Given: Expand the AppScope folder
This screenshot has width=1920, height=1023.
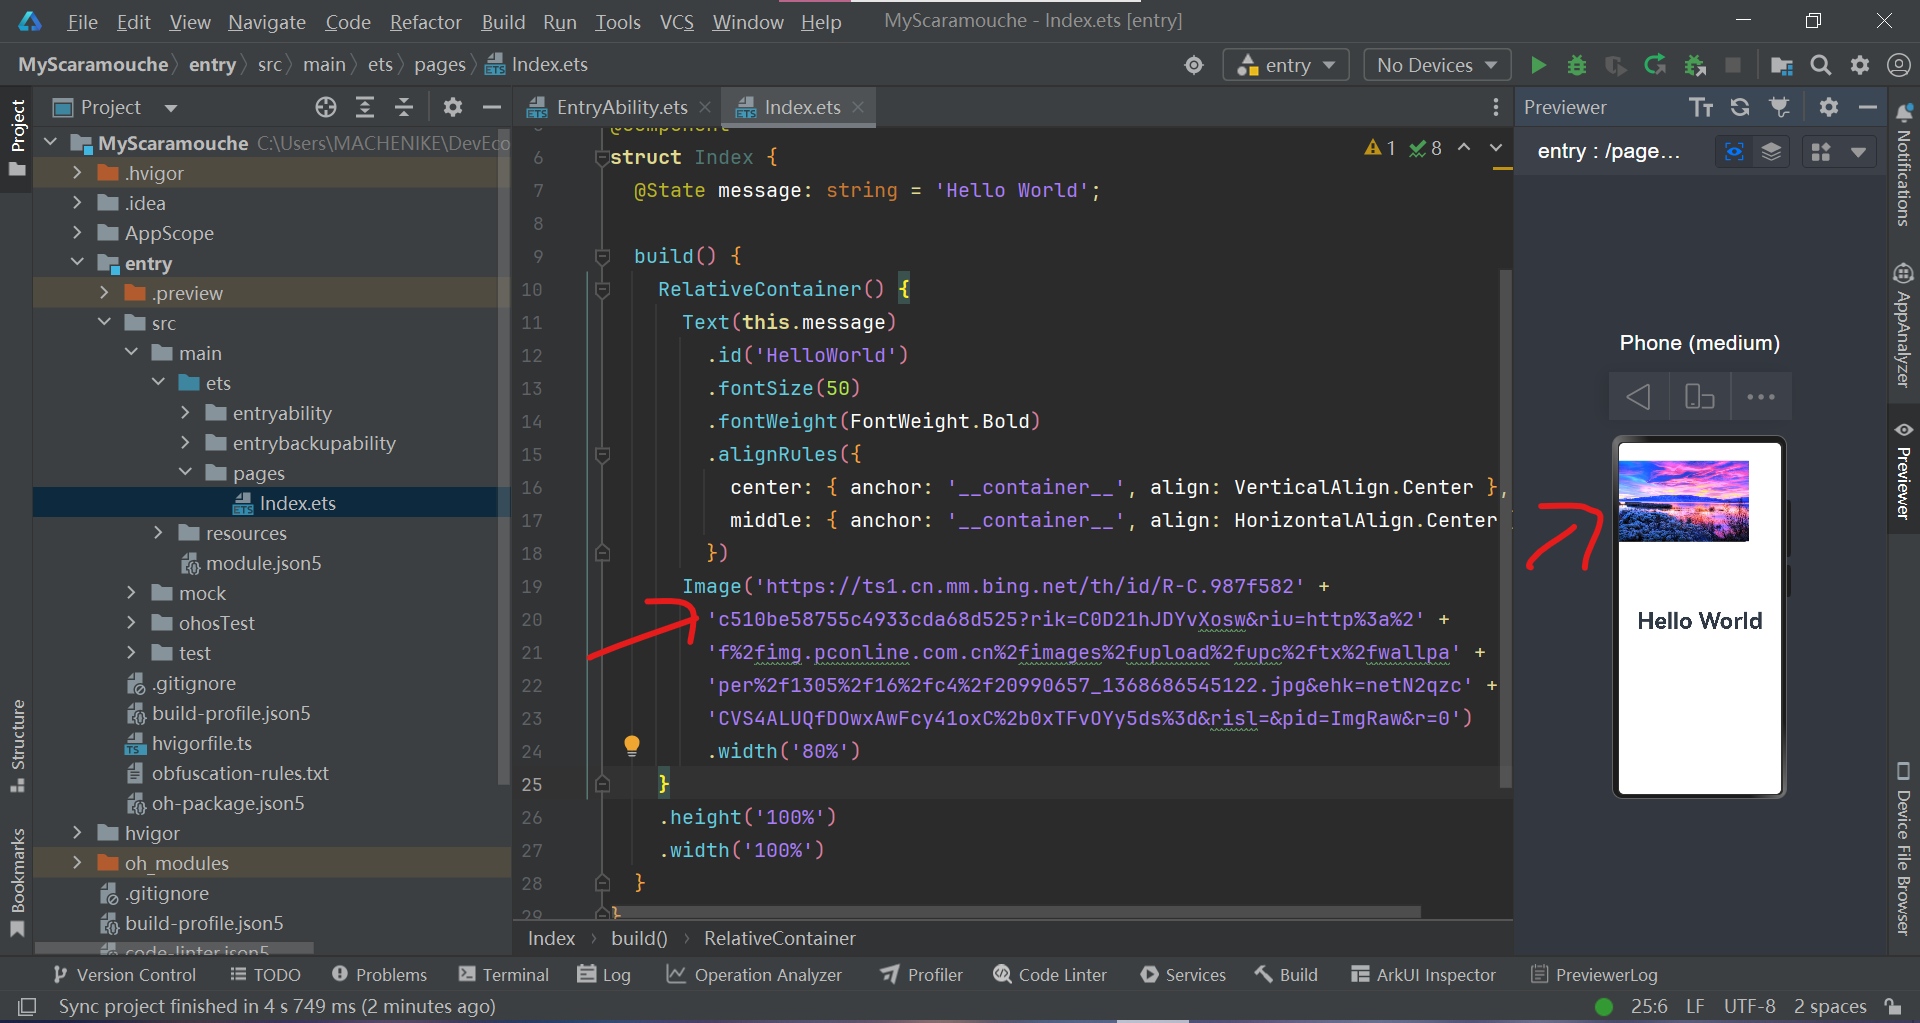Looking at the screenshot, I should 77,233.
